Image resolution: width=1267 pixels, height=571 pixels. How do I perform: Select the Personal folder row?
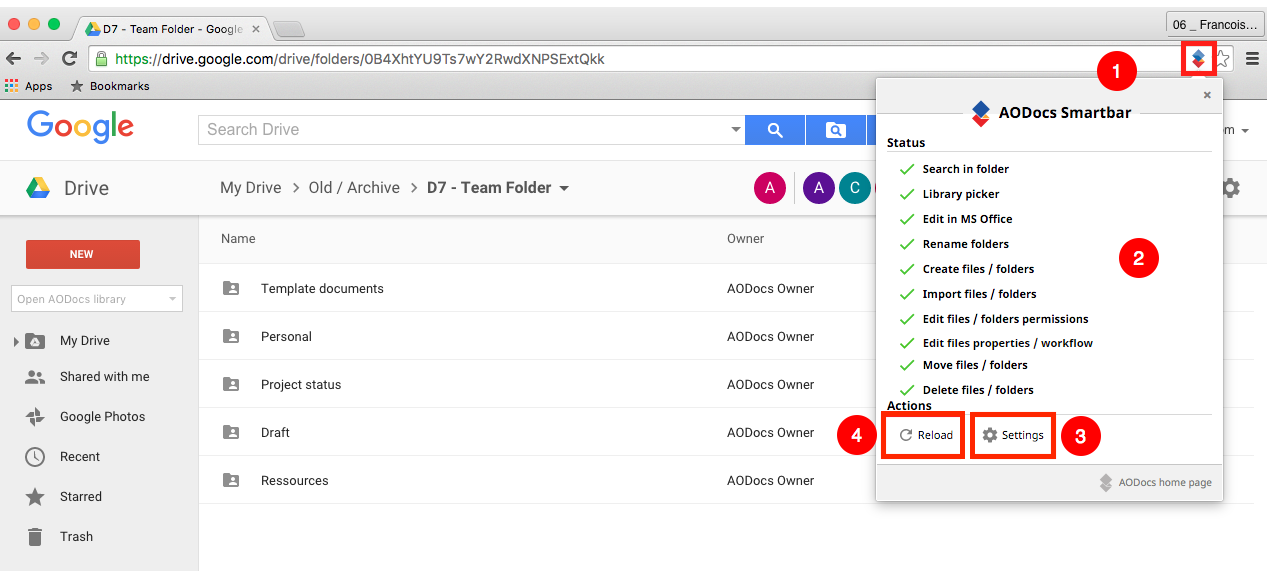pyautogui.click(x=537, y=337)
